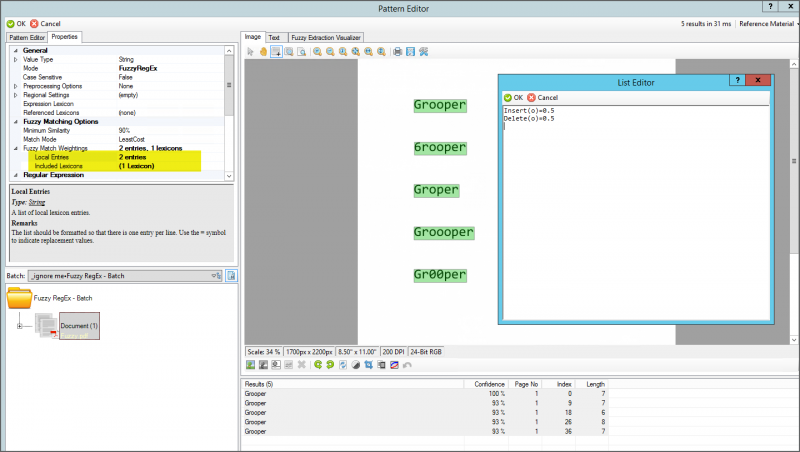The image size is (800, 452).
Task: Select the Included Lexicons property row
Action: (x=115, y=166)
